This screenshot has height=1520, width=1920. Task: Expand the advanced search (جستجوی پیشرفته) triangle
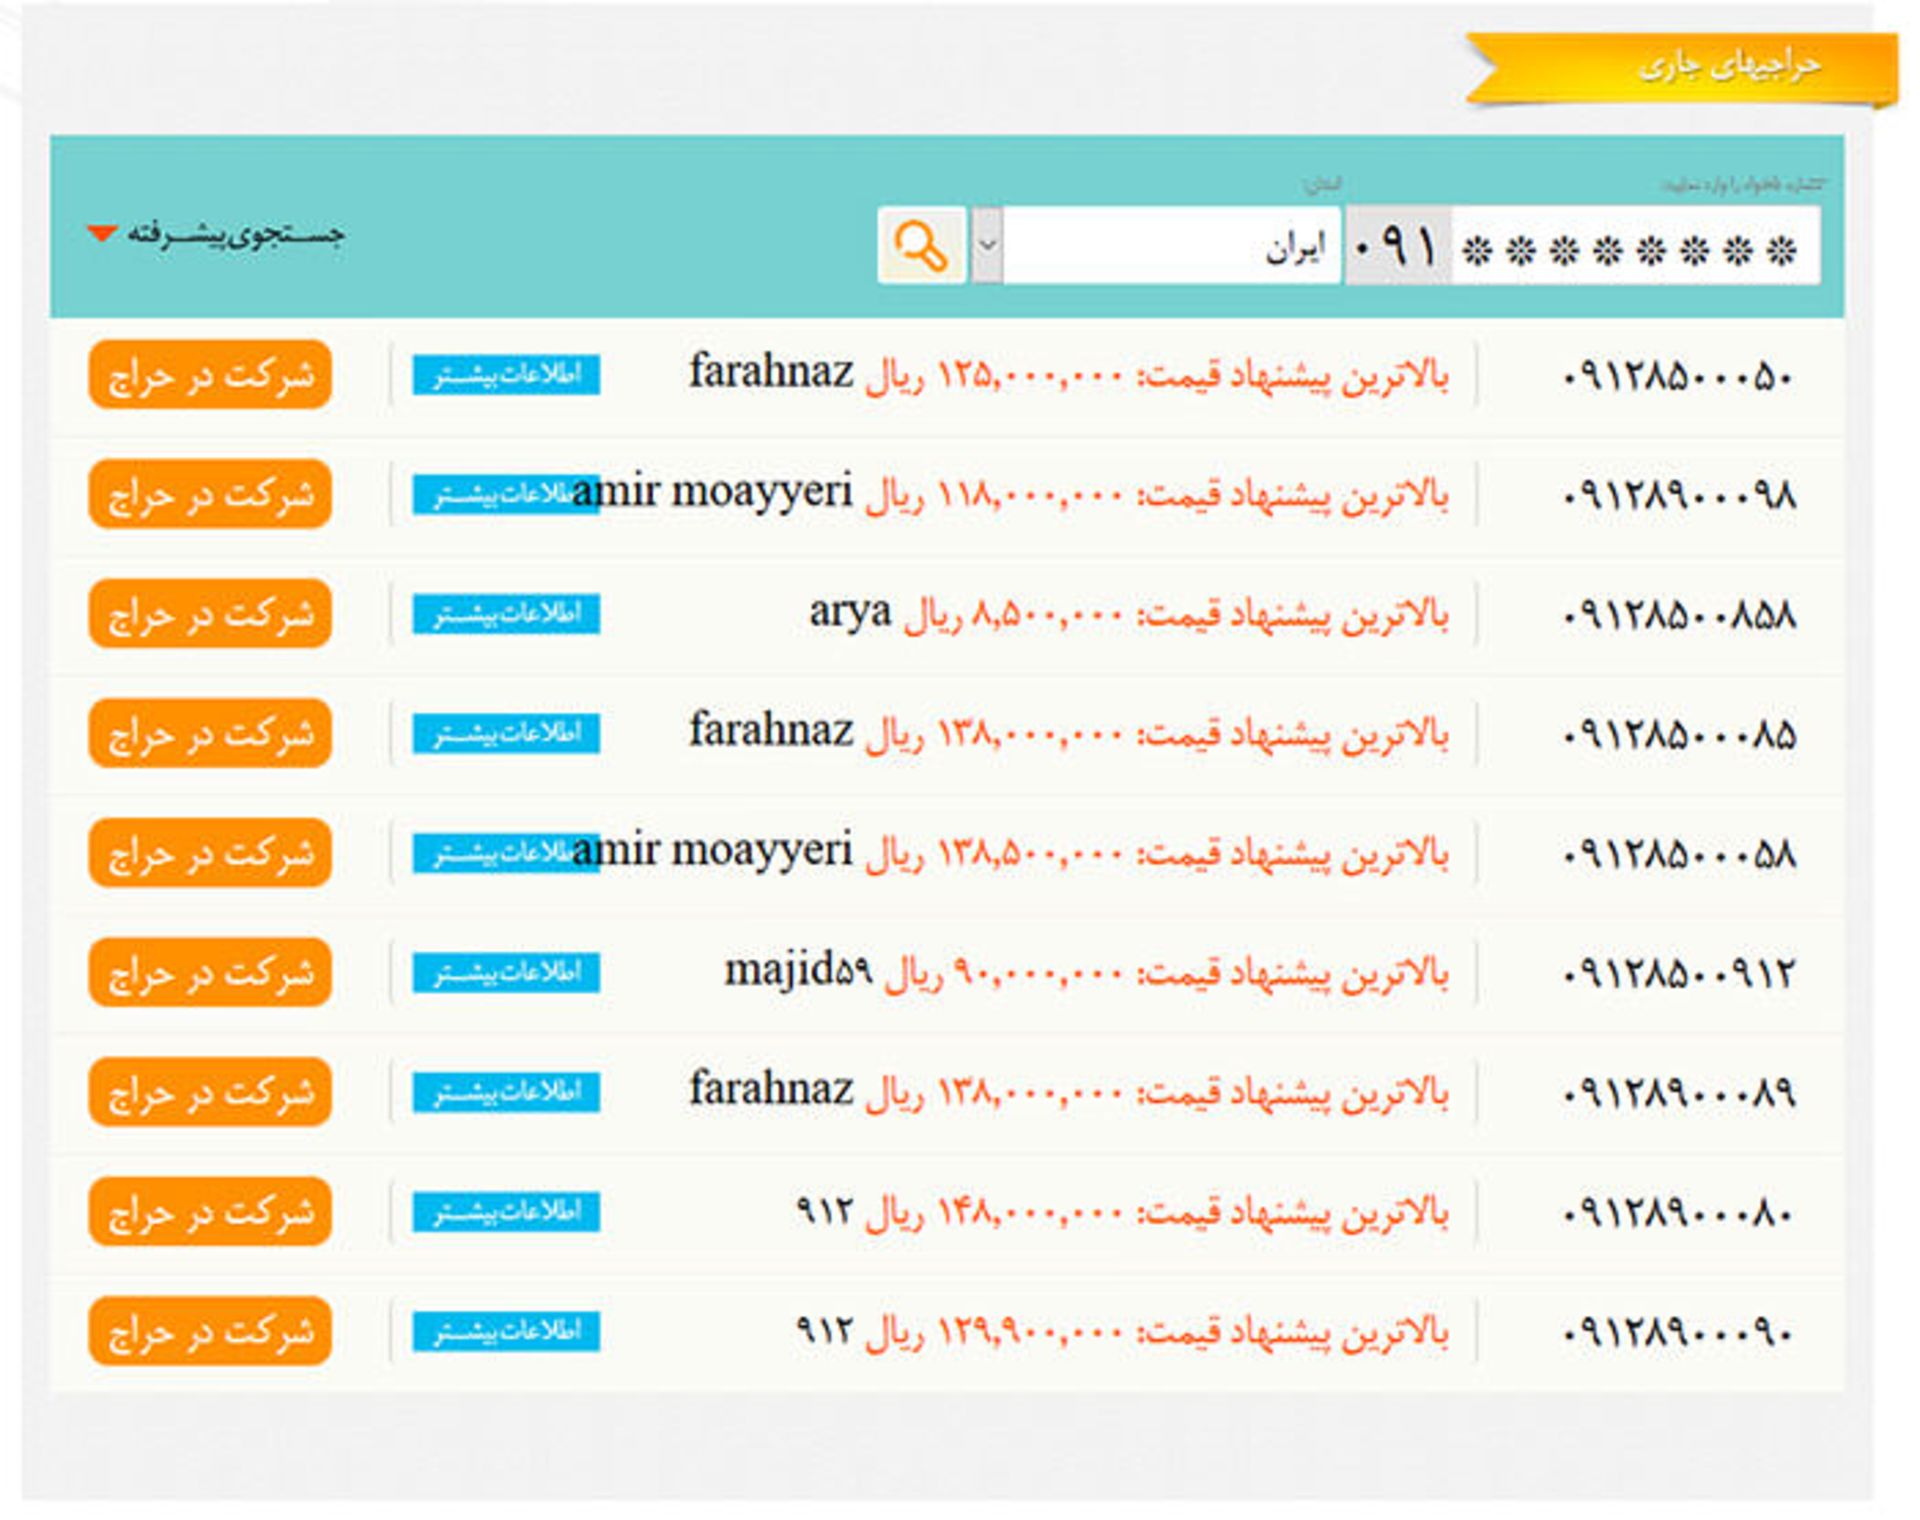point(102,234)
